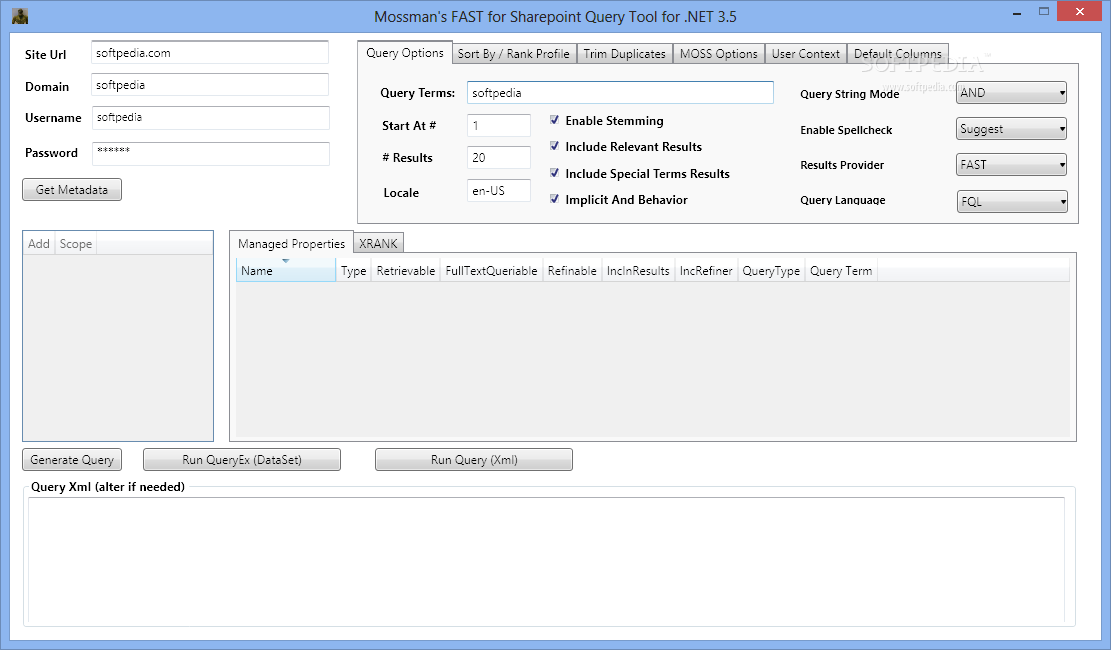
Task: Click the Site Url input field
Action: click(x=210, y=52)
